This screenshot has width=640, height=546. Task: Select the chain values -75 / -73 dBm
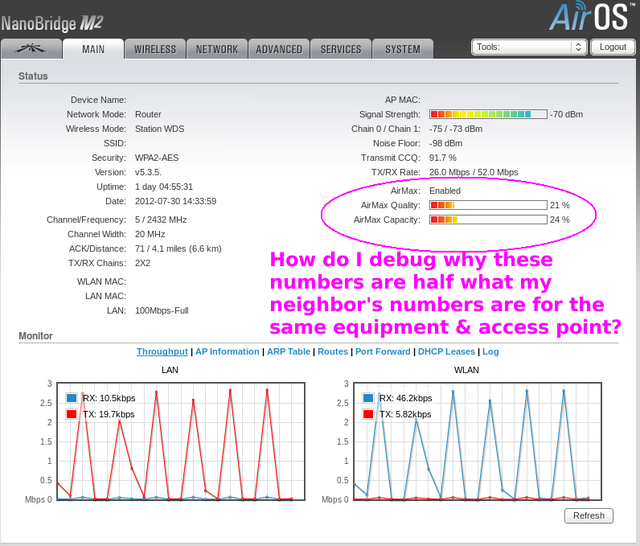tap(456, 129)
